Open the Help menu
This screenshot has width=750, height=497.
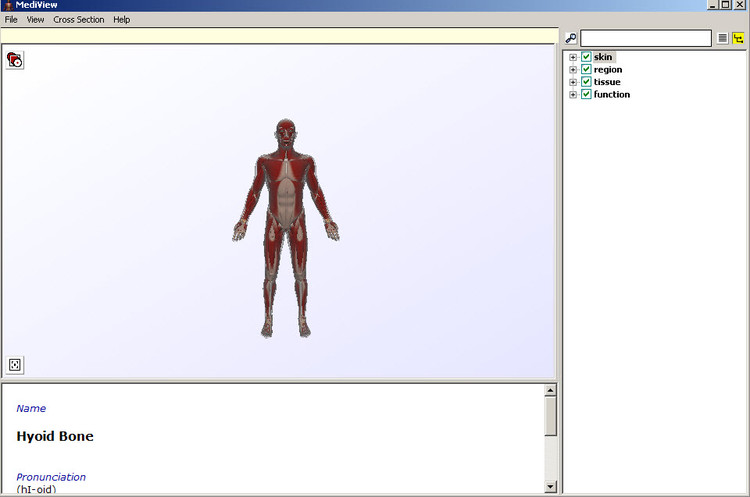coord(121,19)
